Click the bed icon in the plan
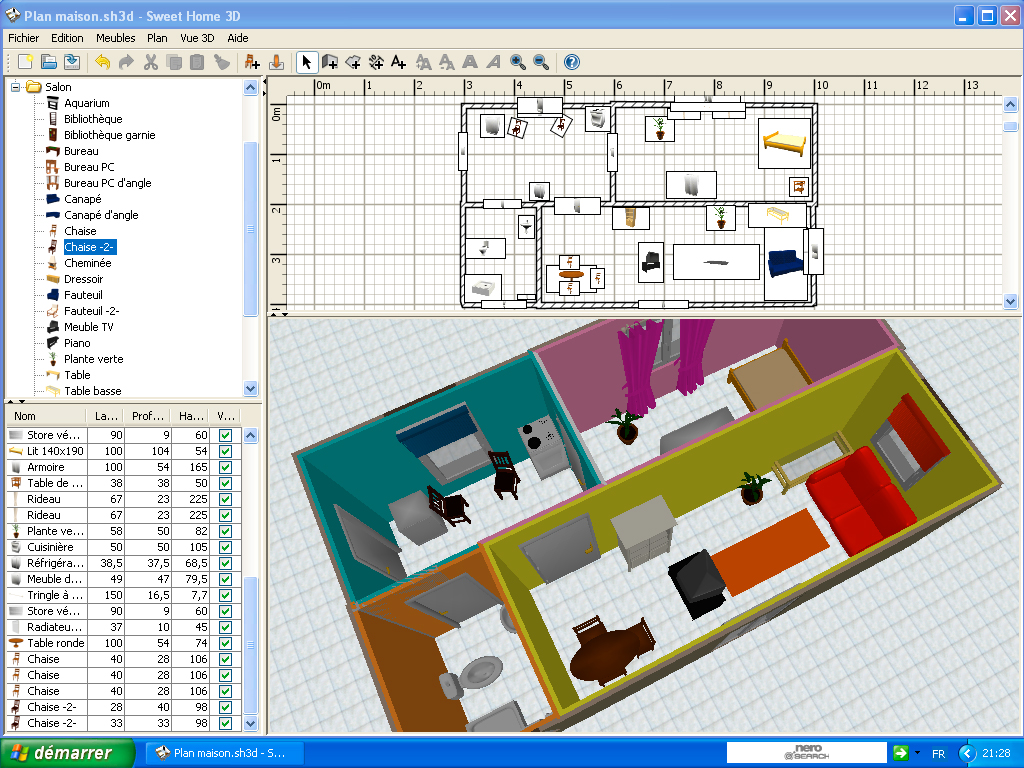The height and width of the screenshot is (768, 1024). tap(784, 143)
